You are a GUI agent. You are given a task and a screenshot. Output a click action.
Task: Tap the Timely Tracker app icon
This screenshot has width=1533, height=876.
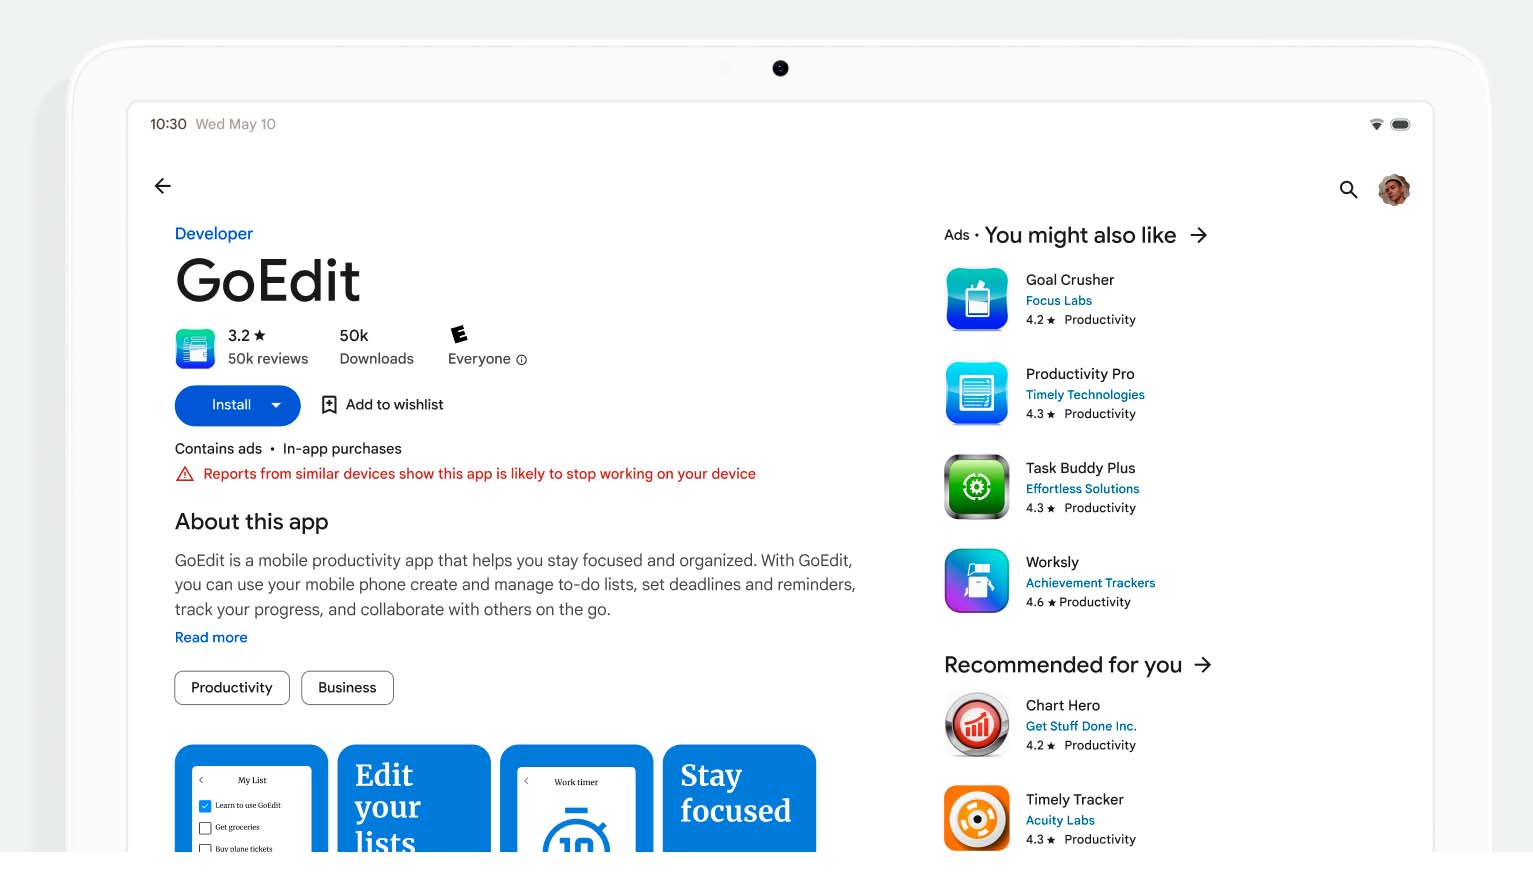pos(976,818)
